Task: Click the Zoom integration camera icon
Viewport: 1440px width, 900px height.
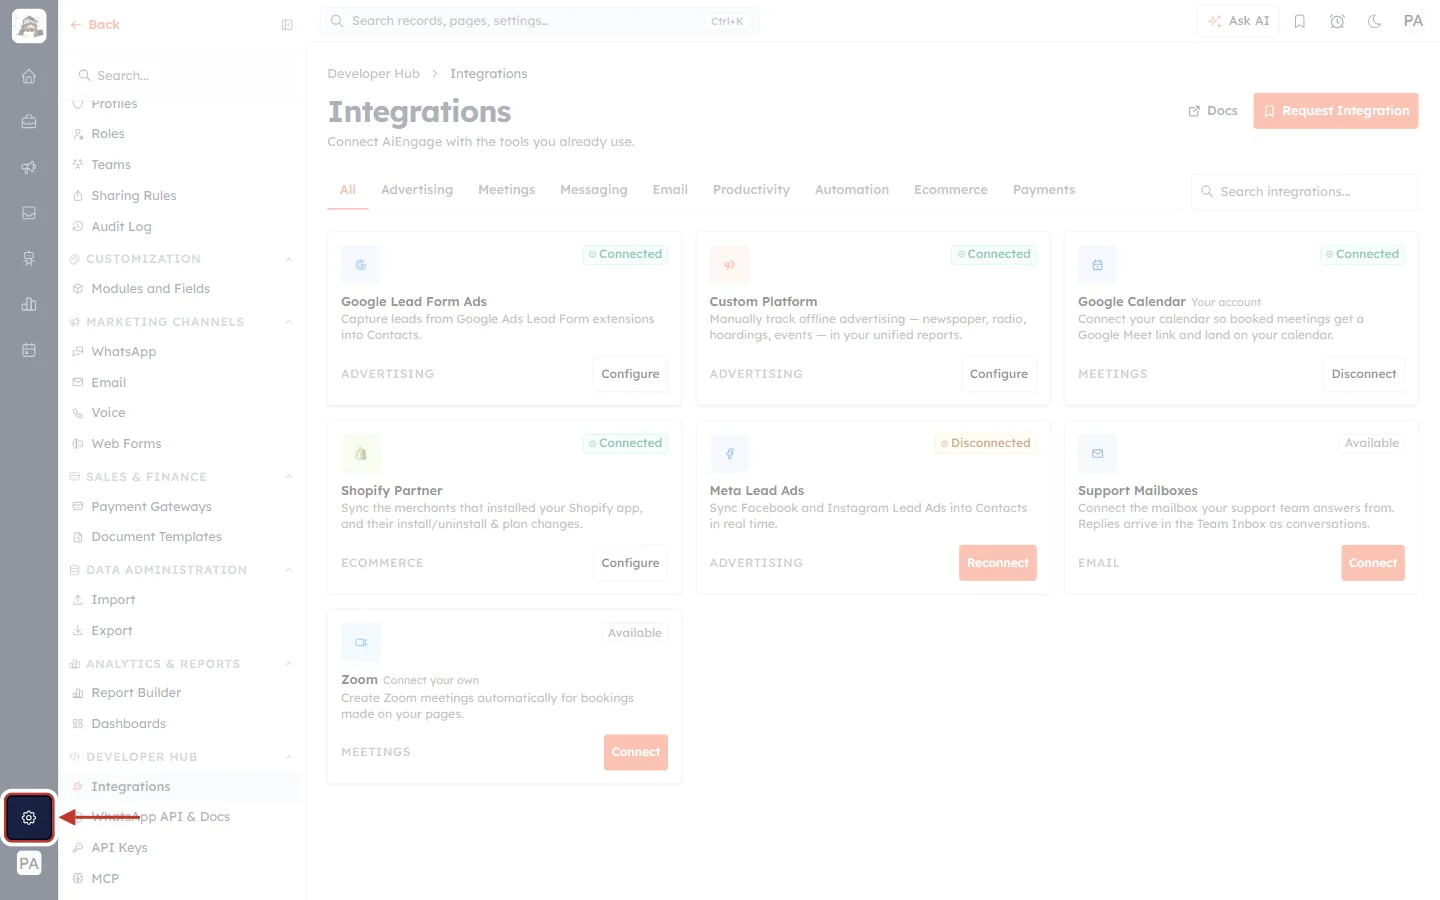Action: pos(361,643)
